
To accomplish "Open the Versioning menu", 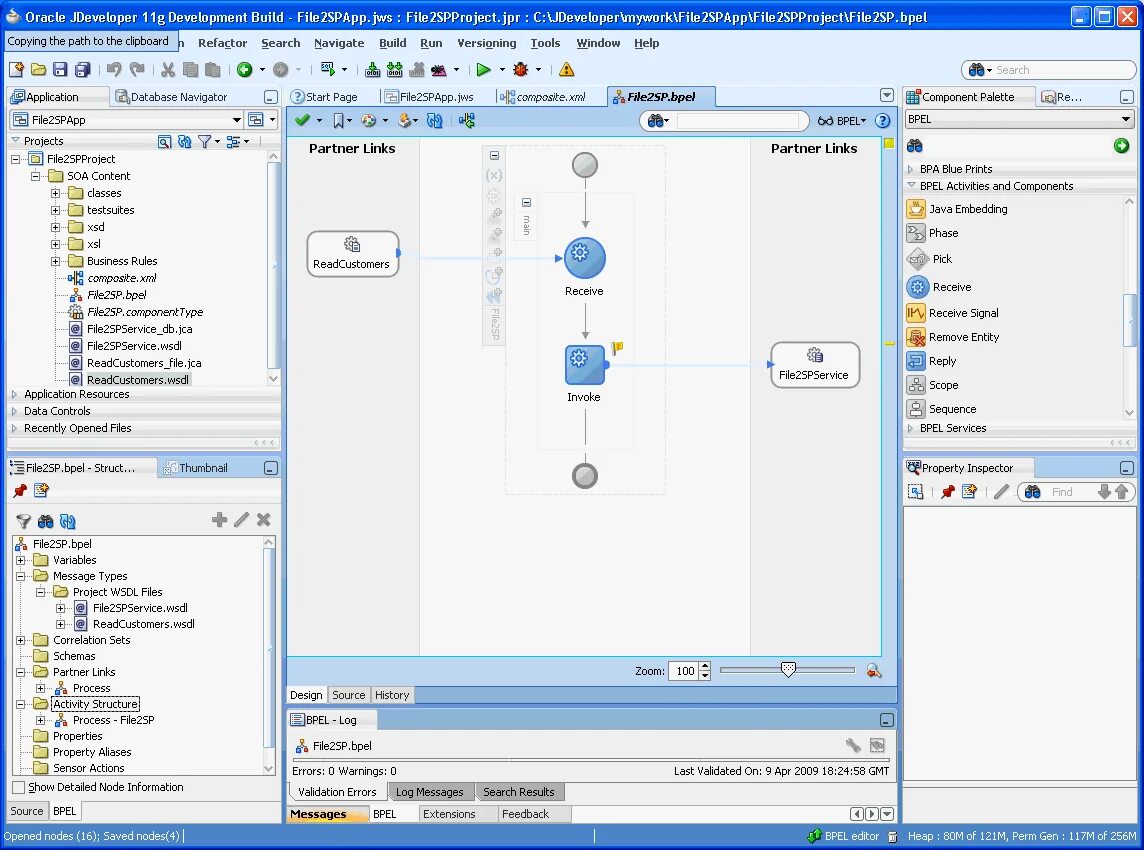I will (487, 43).
